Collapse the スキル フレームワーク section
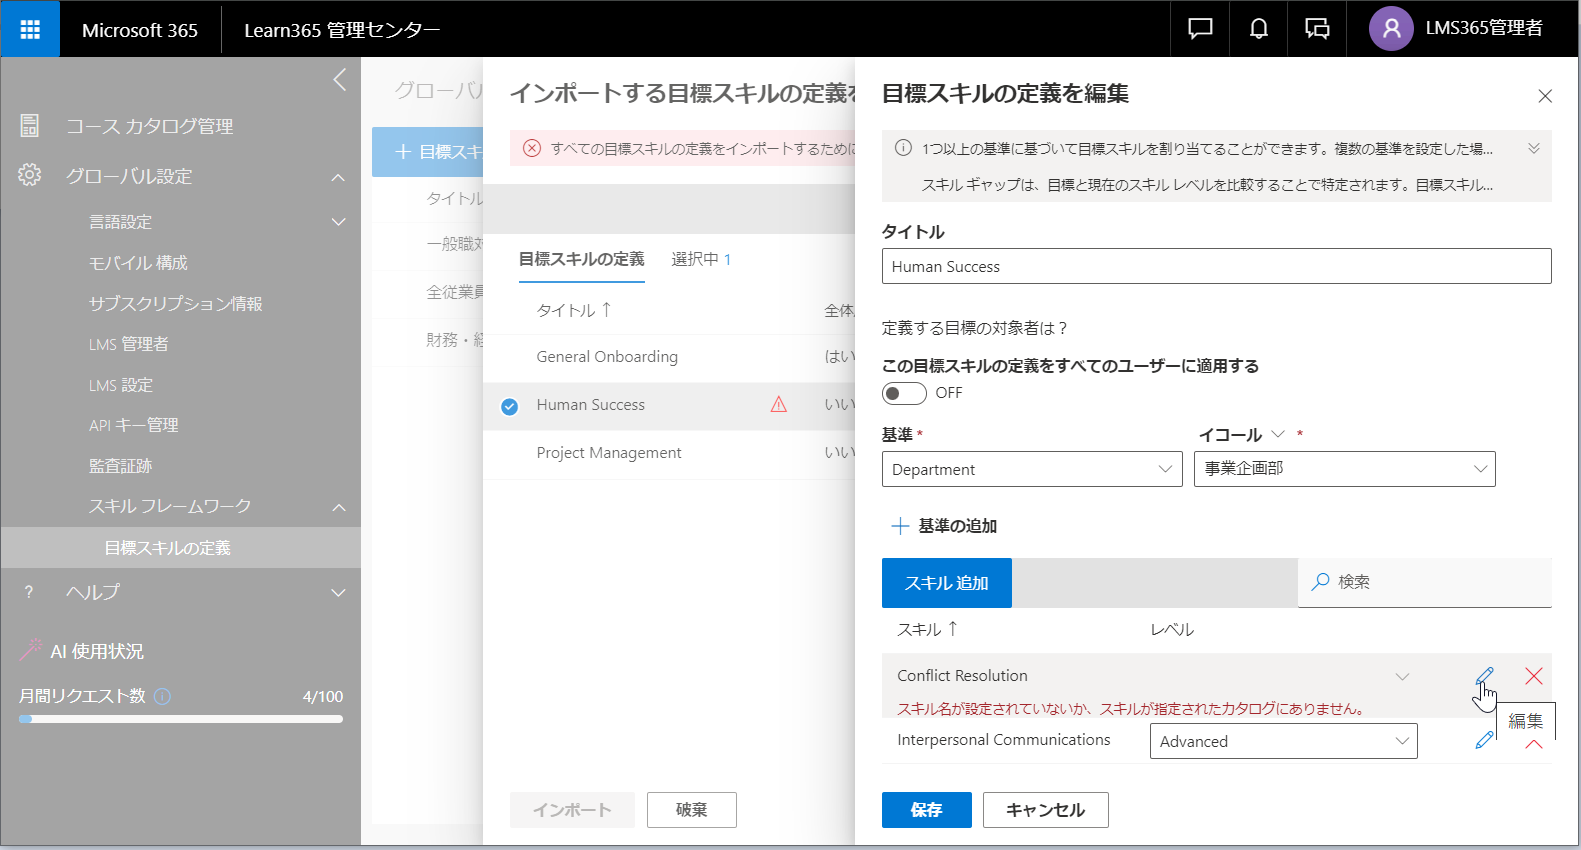Image resolution: width=1581 pixels, height=850 pixels. (338, 507)
